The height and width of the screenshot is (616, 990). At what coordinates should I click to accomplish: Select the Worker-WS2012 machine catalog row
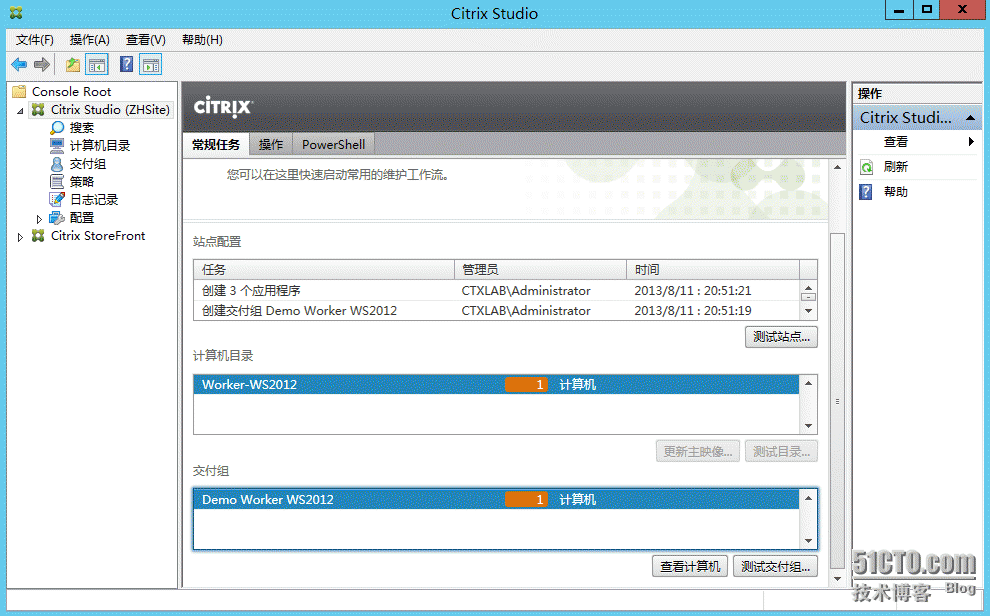(496, 384)
